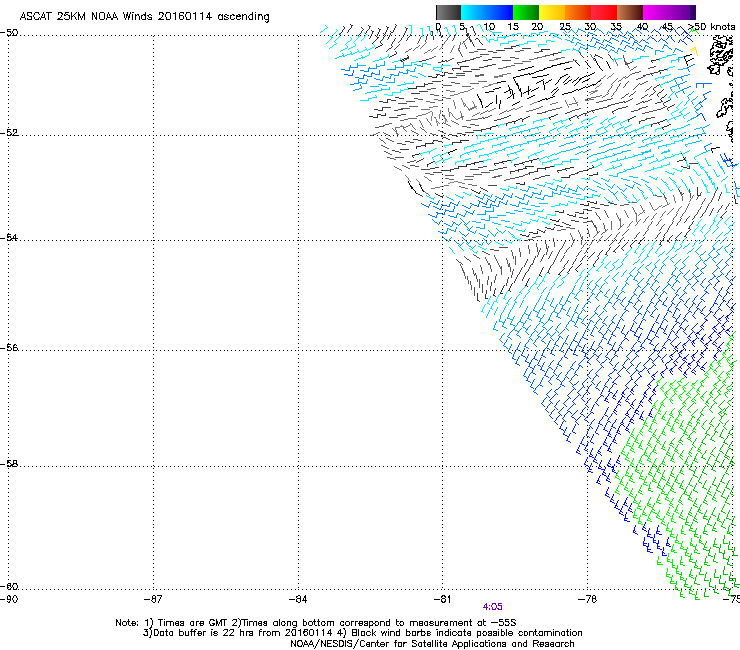
Task: Click the -54 latitude axis label
Action: 9,237
